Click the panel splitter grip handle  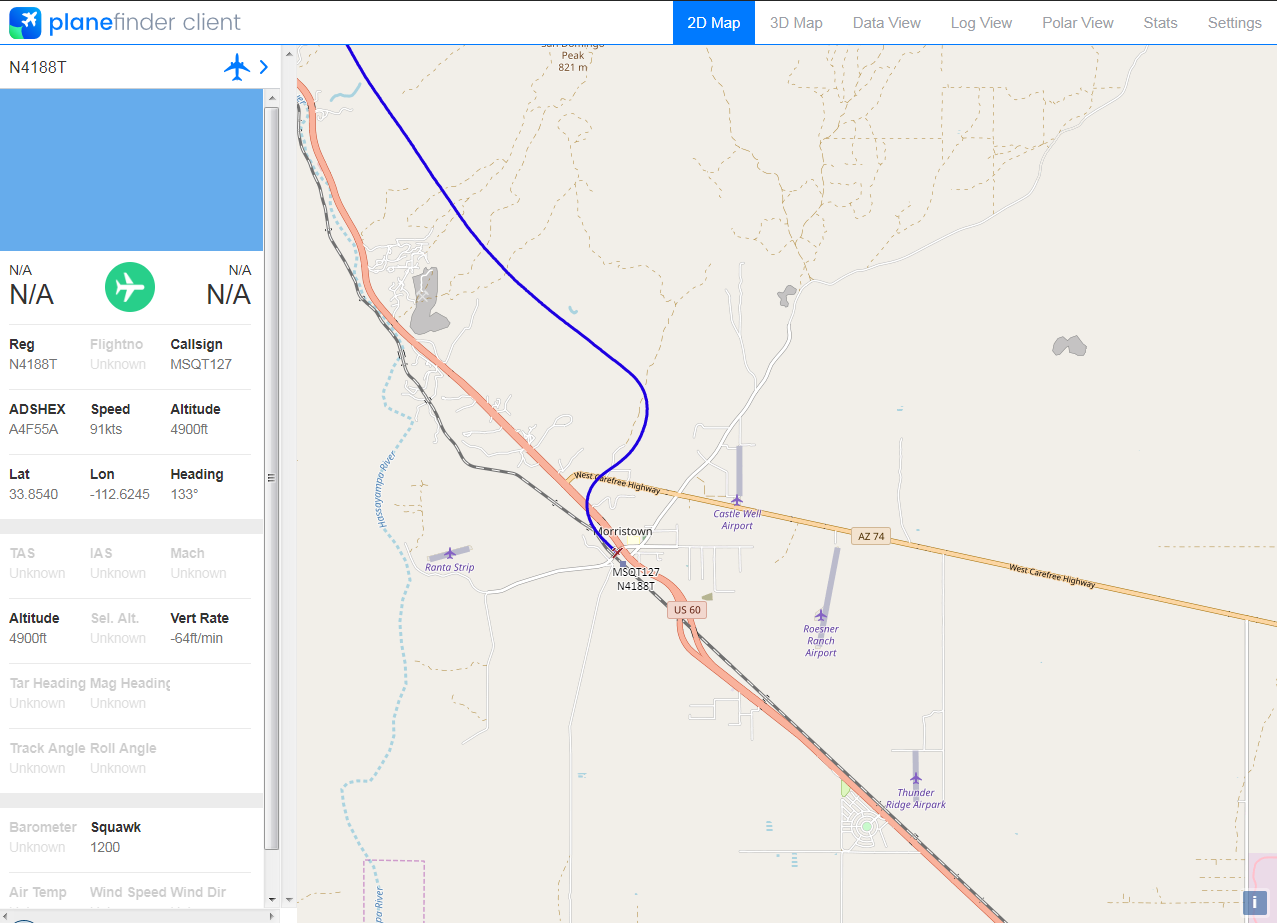pyautogui.click(x=269, y=478)
